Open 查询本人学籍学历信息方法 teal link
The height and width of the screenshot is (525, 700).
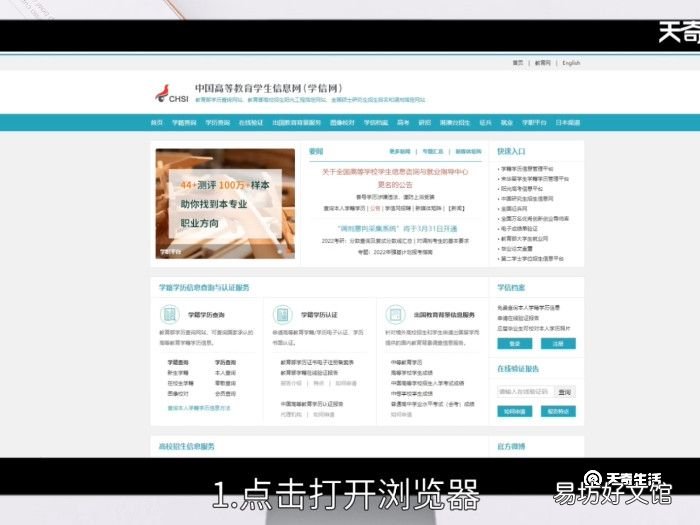tap(199, 408)
